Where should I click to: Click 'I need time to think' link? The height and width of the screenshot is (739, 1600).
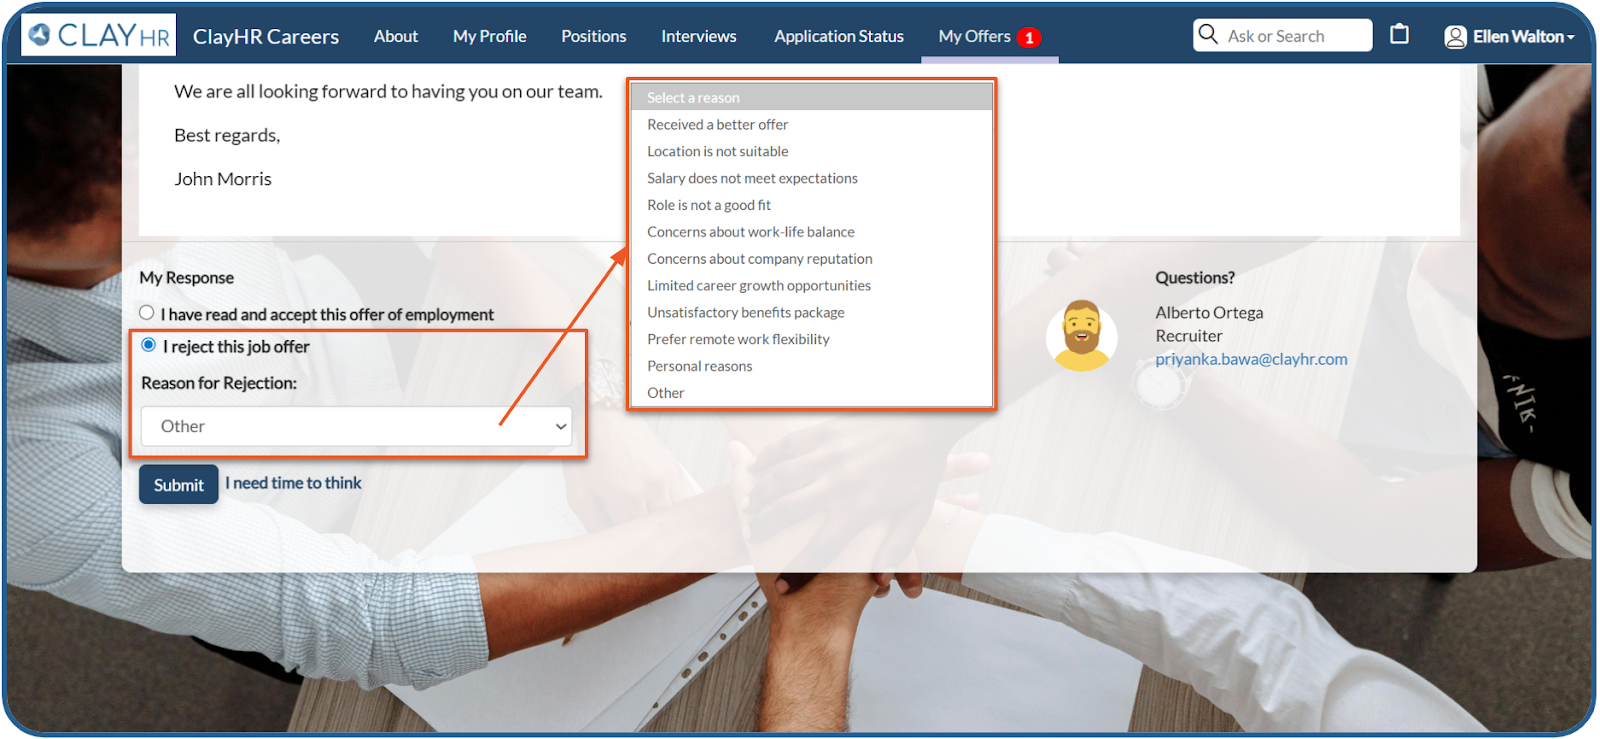[x=293, y=483]
